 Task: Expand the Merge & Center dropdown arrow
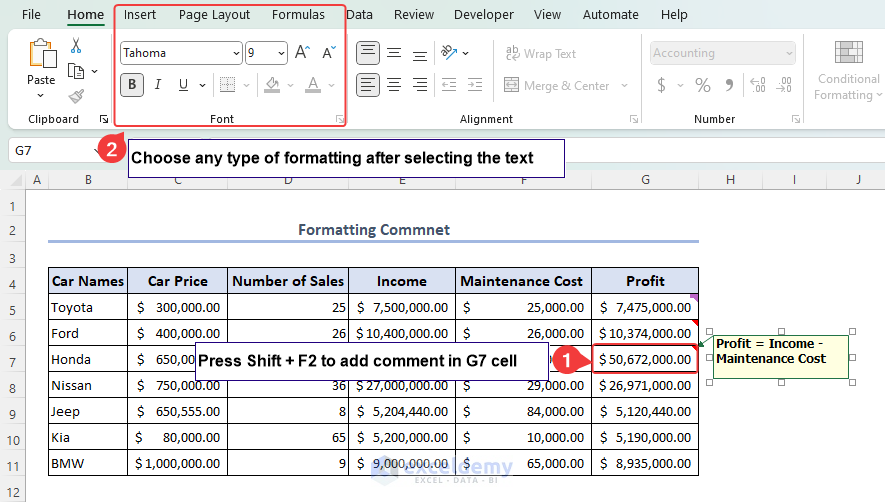[624, 86]
